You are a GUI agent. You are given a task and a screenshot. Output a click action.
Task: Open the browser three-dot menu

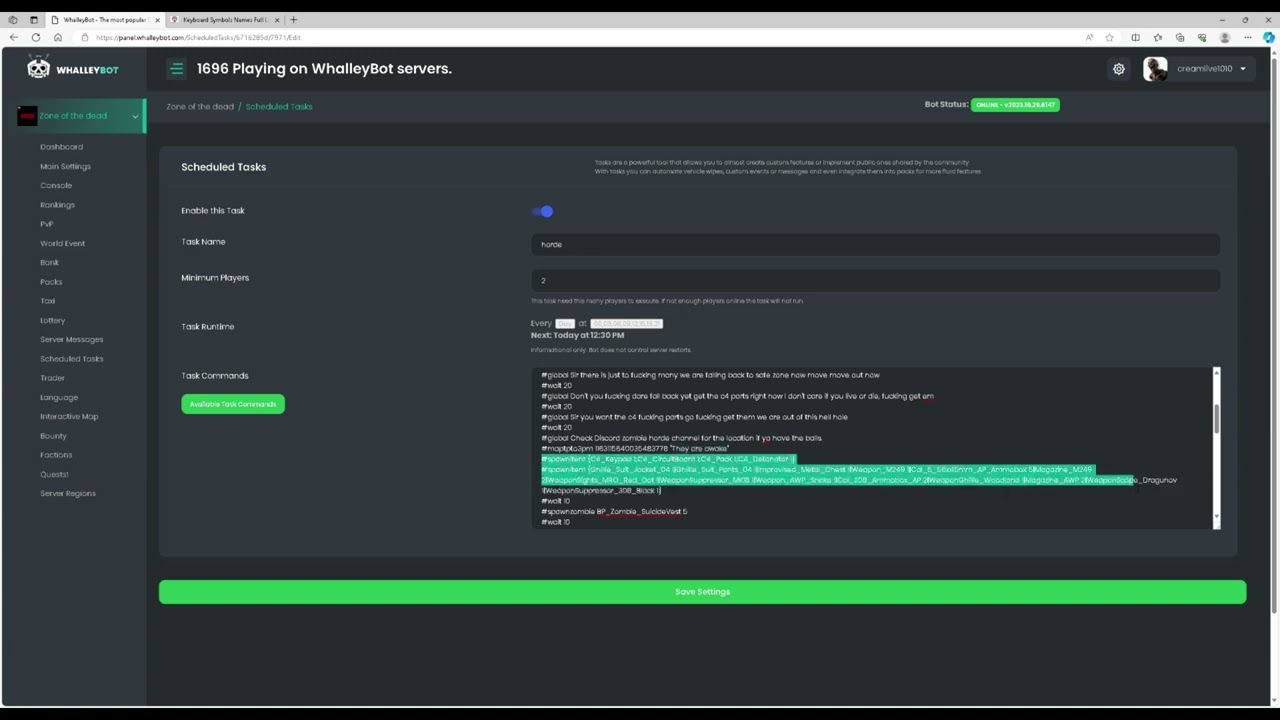(1247, 38)
